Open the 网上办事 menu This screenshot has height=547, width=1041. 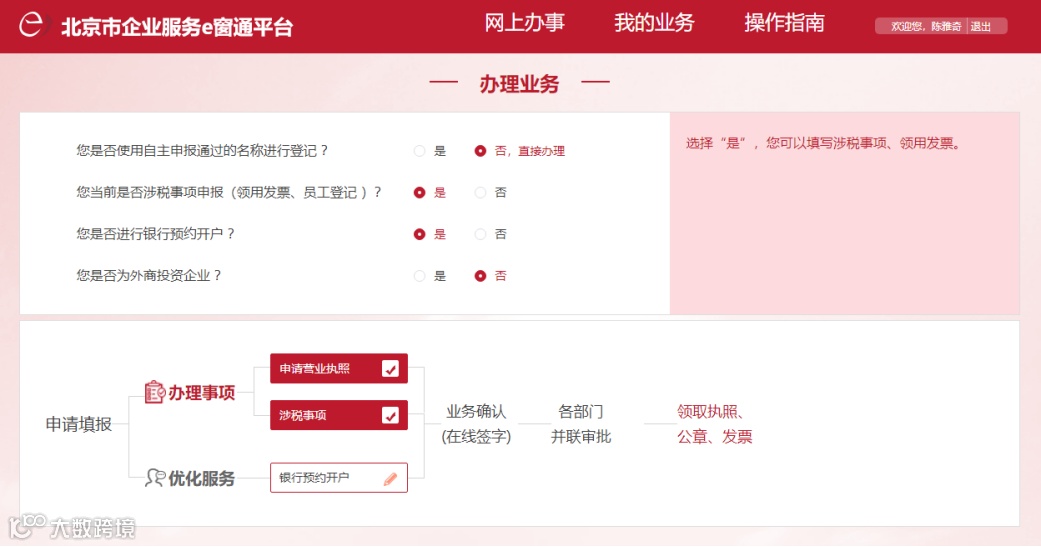coord(524,23)
